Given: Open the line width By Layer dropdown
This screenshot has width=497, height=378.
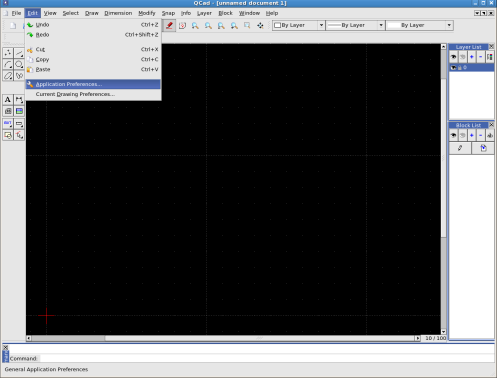Looking at the screenshot, I should point(355,25).
